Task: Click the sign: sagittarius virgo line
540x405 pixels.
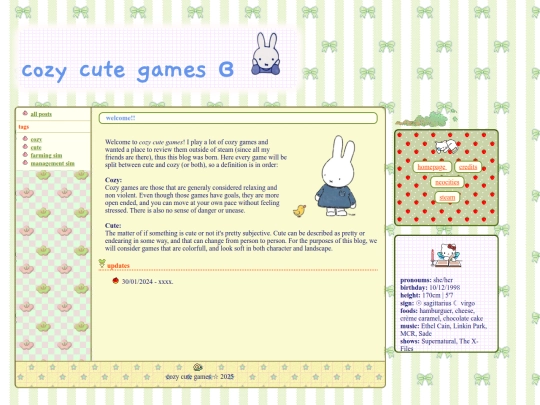Action: click(437, 303)
